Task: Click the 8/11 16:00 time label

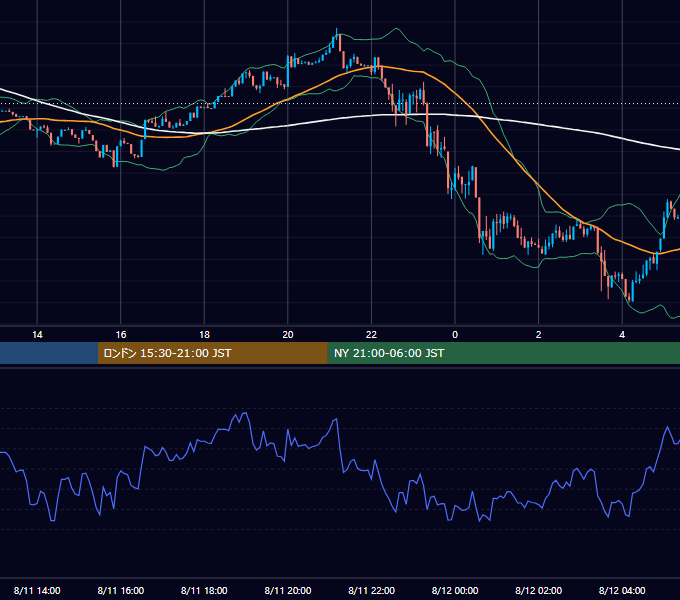Action: 121,590
